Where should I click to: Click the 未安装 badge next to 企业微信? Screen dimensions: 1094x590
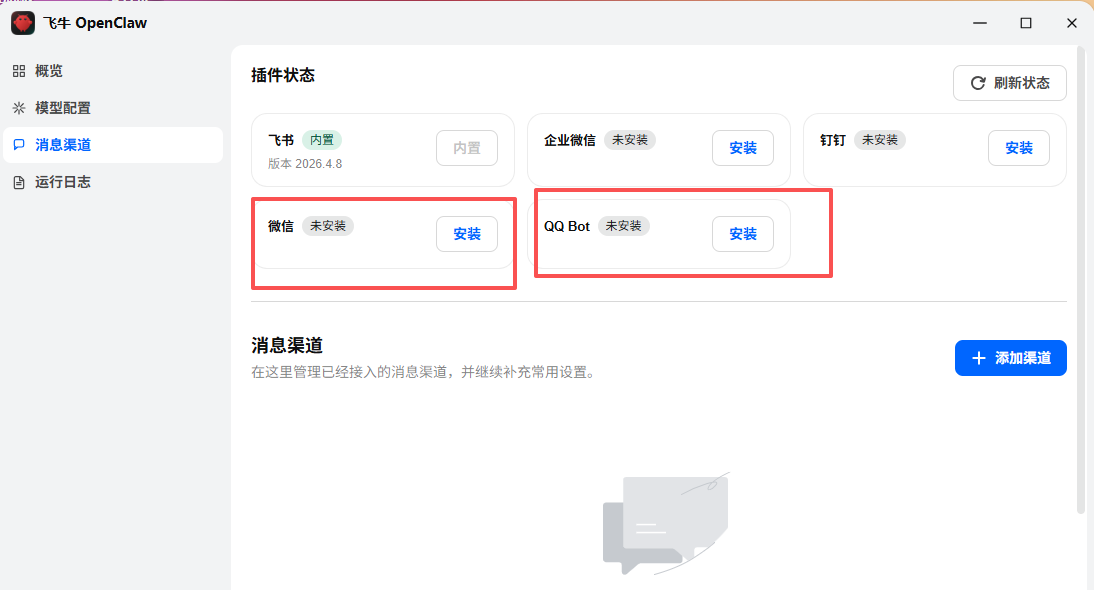click(x=629, y=140)
